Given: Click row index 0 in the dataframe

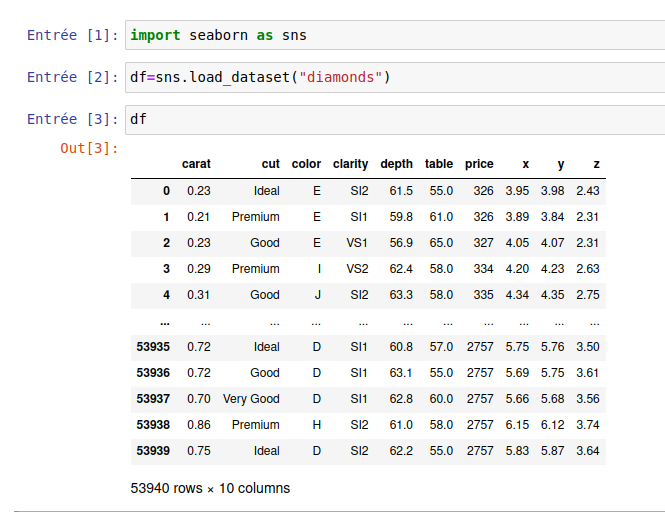Looking at the screenshot, I should (x=166, y=191).
